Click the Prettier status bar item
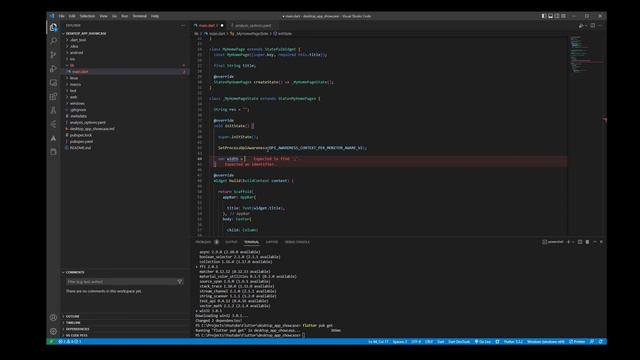 tap(577, 342)
